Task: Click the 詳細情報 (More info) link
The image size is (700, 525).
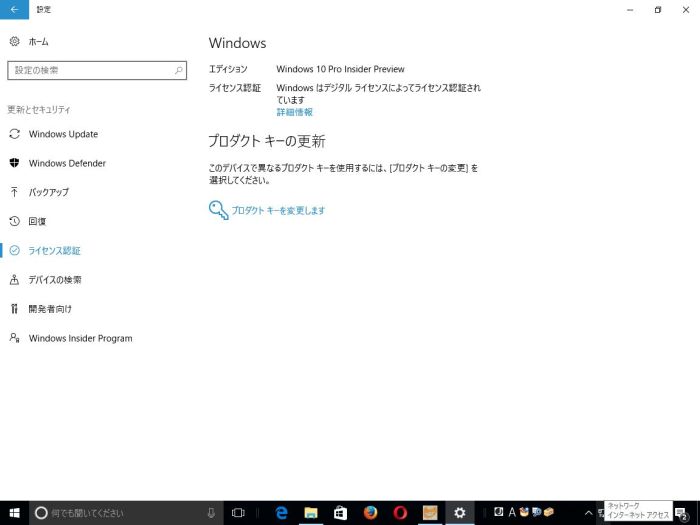Action: tap(294, 112)
